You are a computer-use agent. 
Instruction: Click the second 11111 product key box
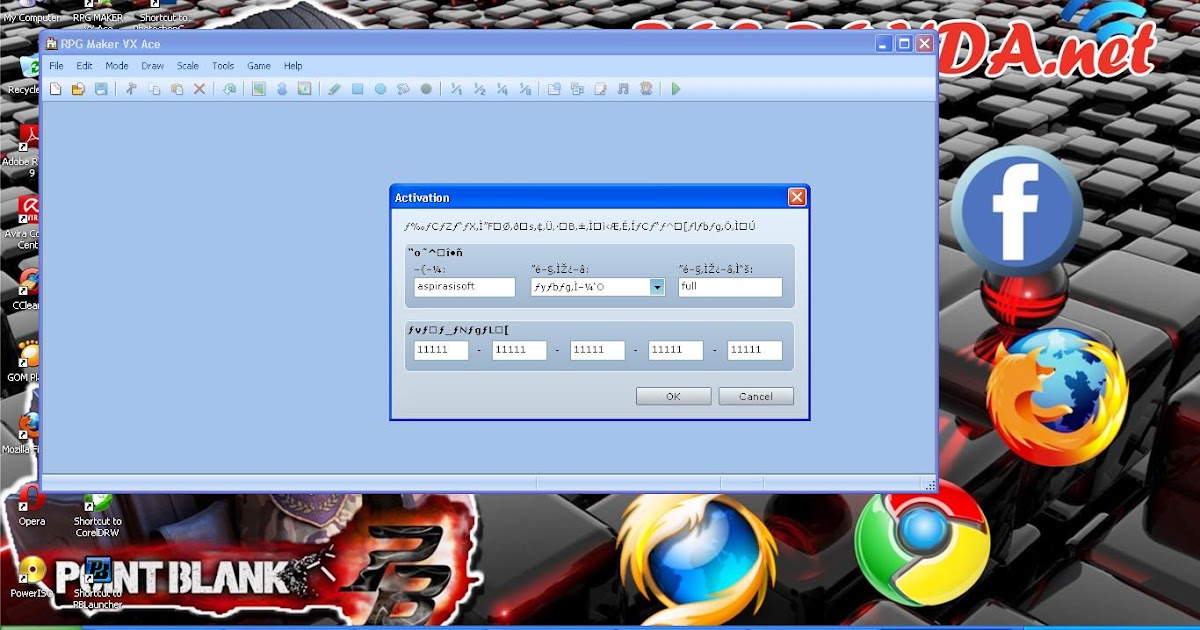519,350
